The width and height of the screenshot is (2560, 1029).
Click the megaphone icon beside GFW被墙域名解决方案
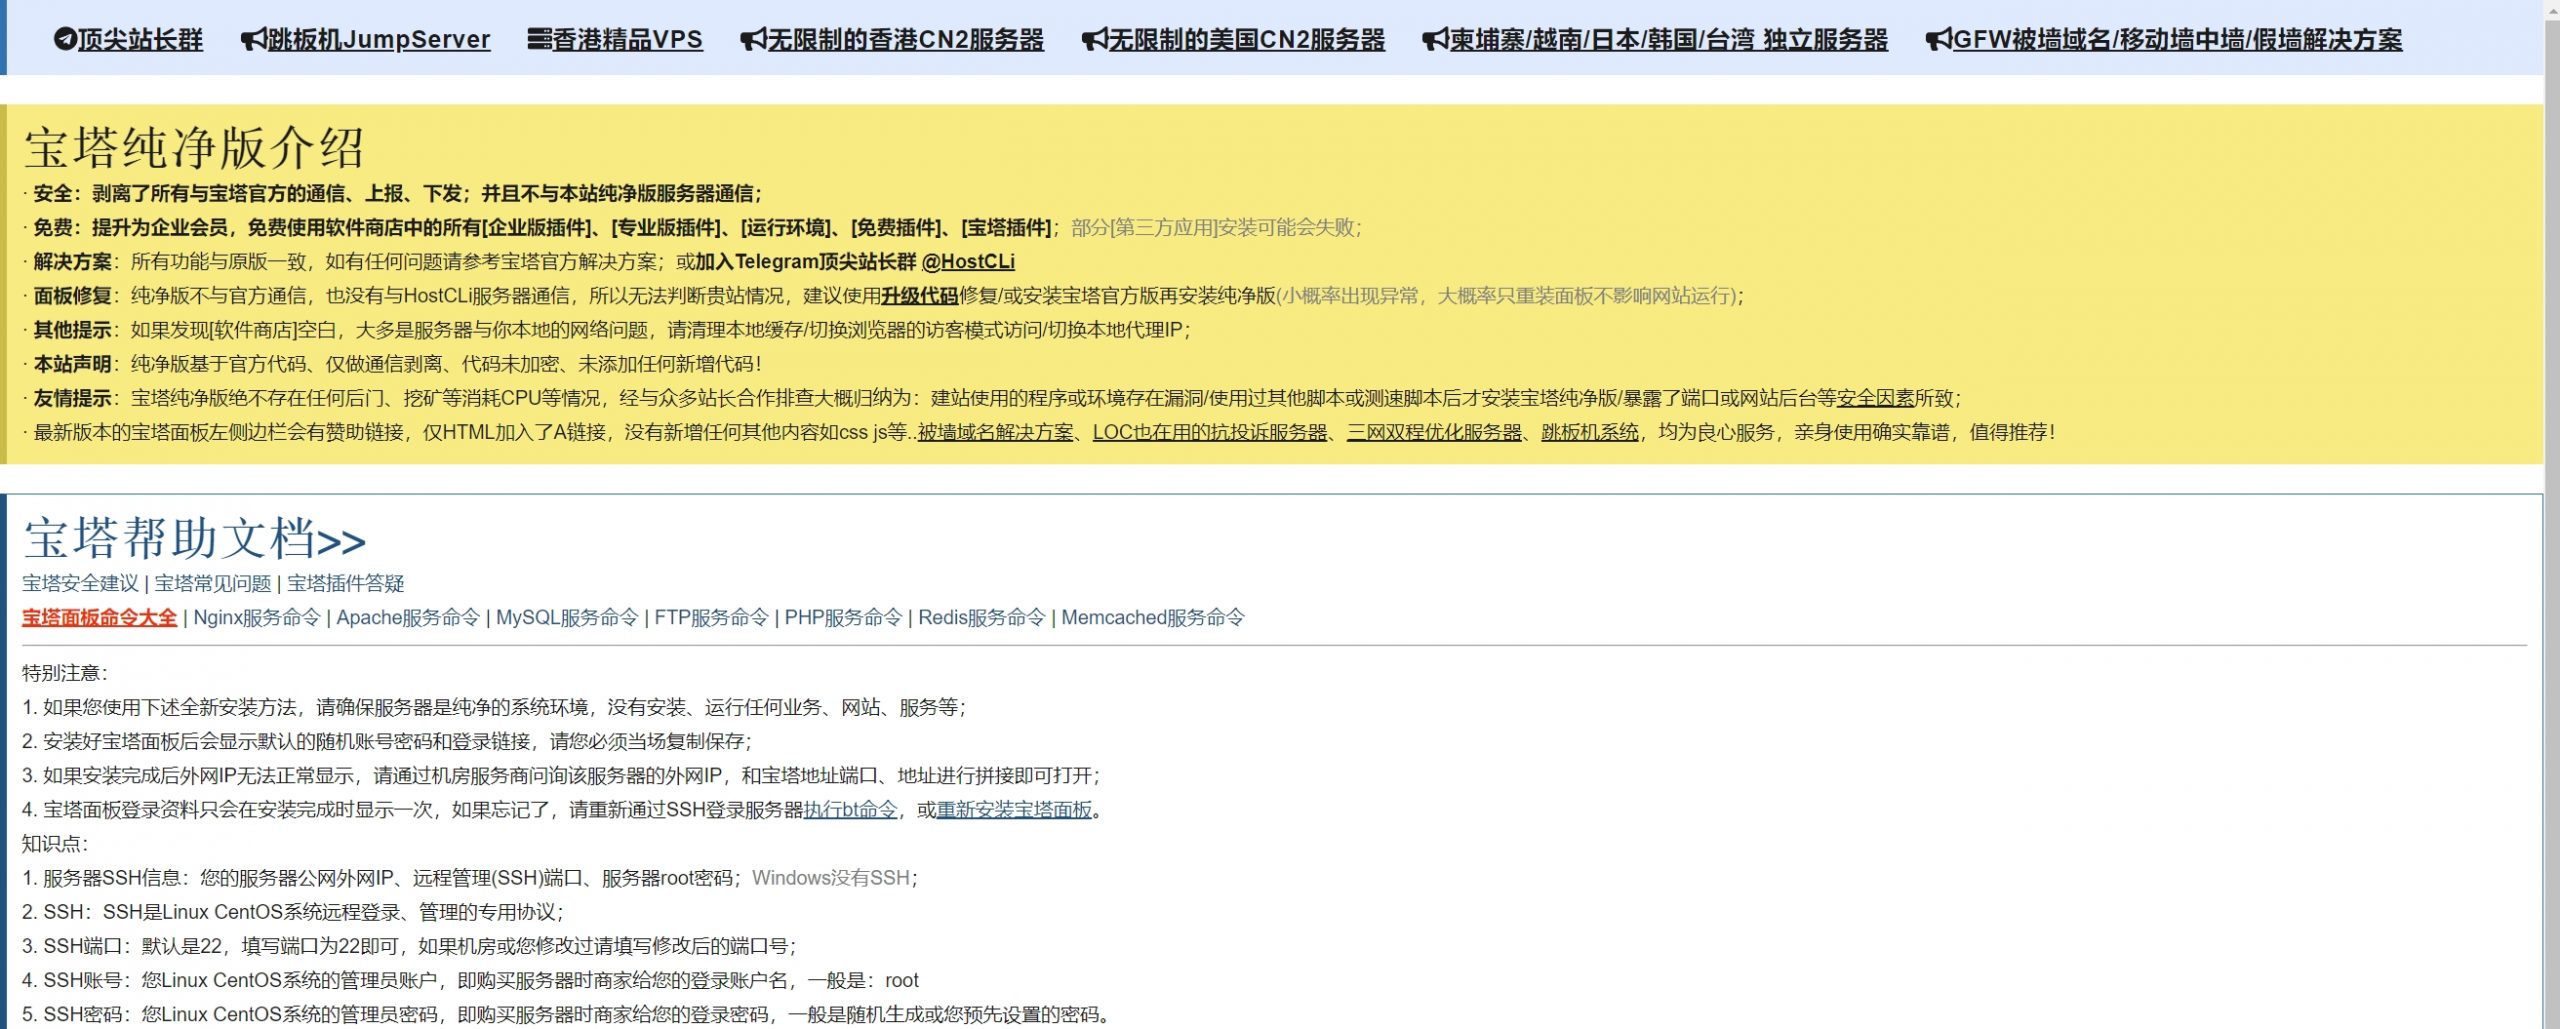[x=1937, y=38]
